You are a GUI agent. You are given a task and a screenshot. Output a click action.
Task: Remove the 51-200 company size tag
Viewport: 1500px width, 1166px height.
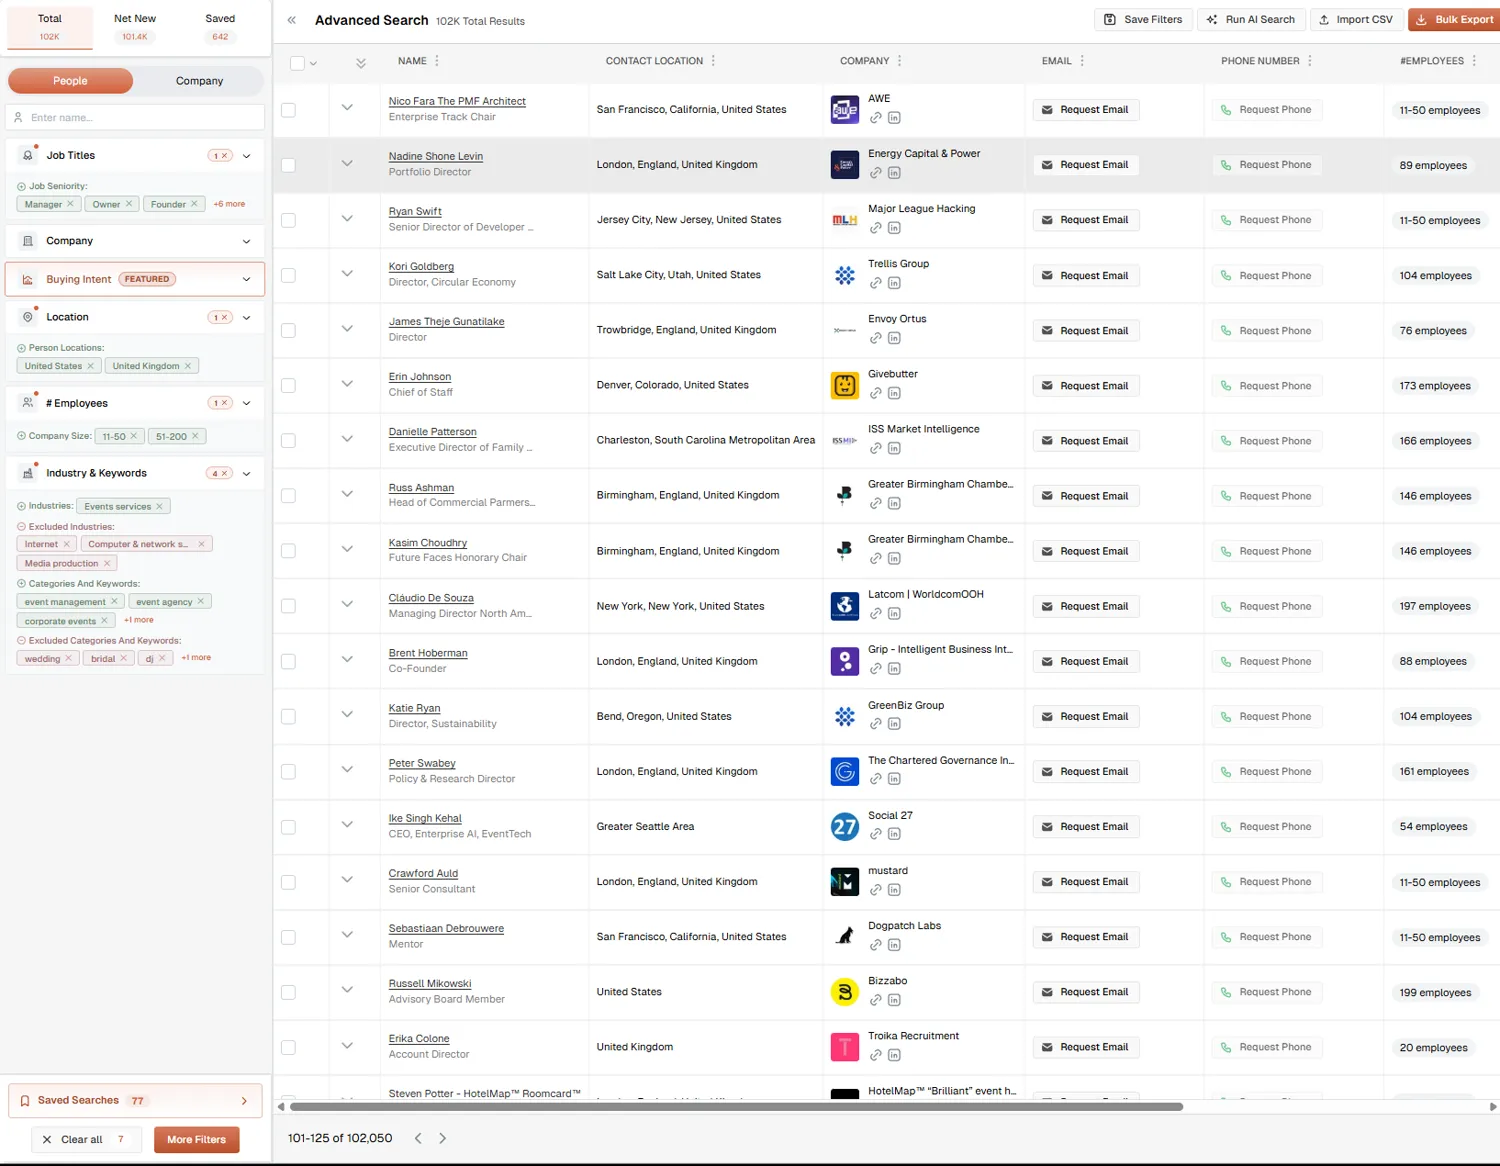click(195, 436)
